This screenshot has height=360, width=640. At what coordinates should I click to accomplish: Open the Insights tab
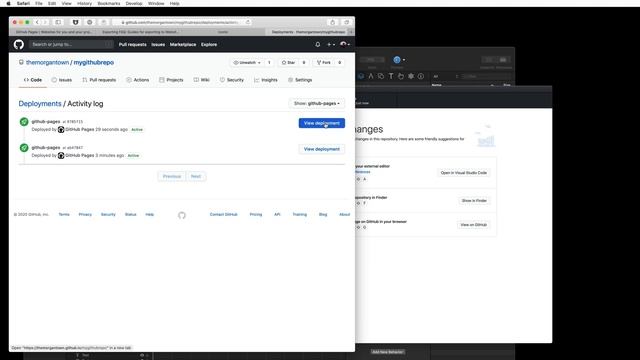[x=266, y=80]
